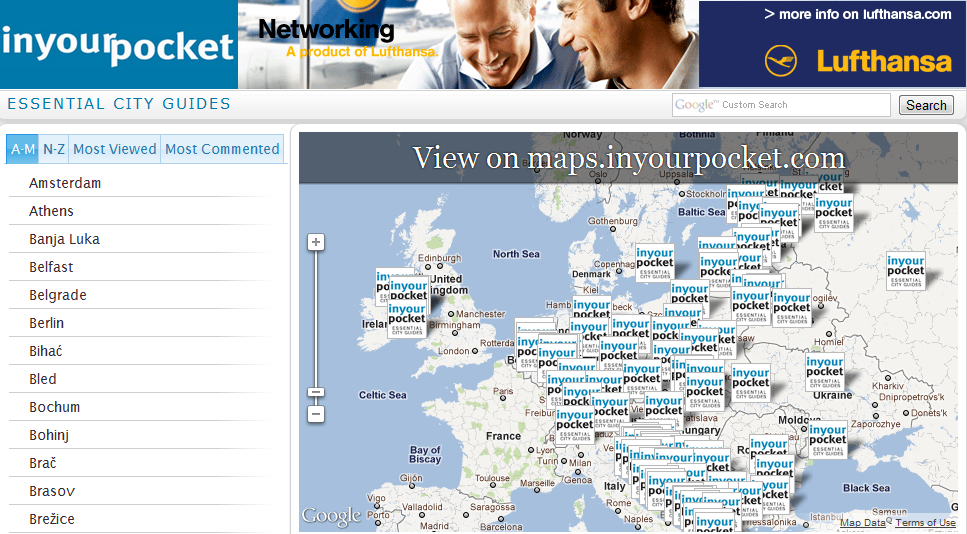967x534 pixels.
Task: Focus the Google Custom Search field
Action: pyautogui.click(x=781, y=105)
